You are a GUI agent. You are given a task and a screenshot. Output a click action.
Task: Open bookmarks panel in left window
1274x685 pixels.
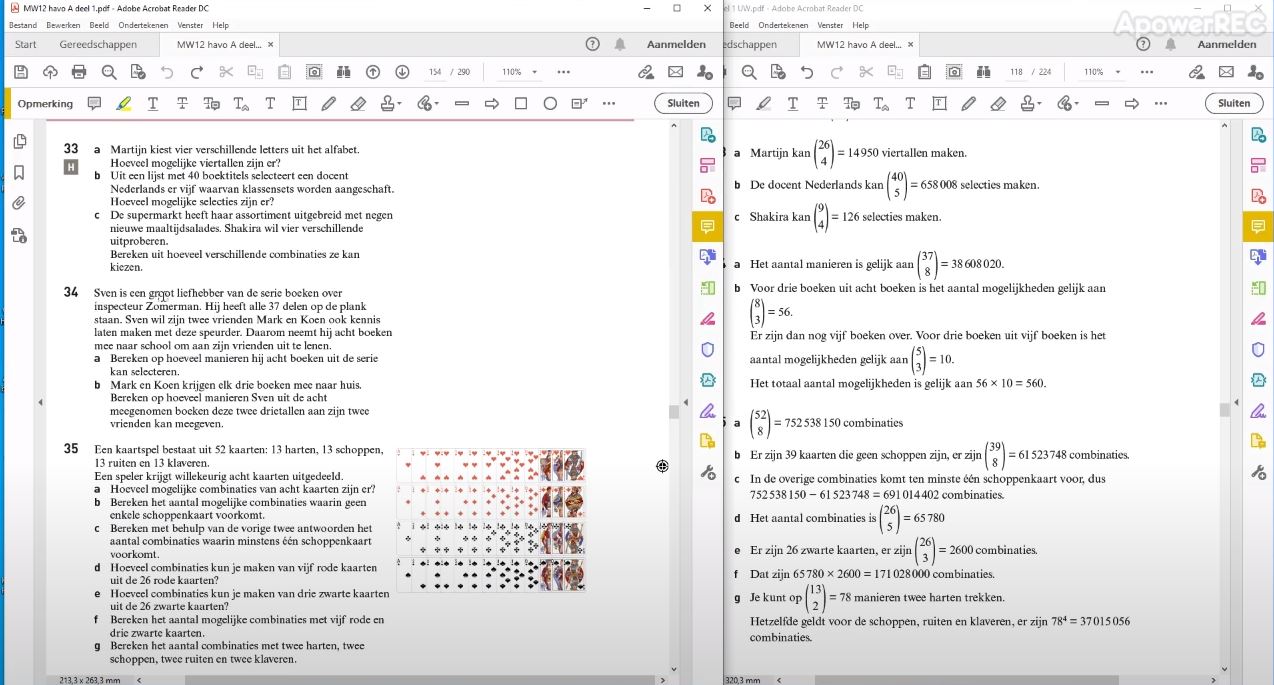19,173
